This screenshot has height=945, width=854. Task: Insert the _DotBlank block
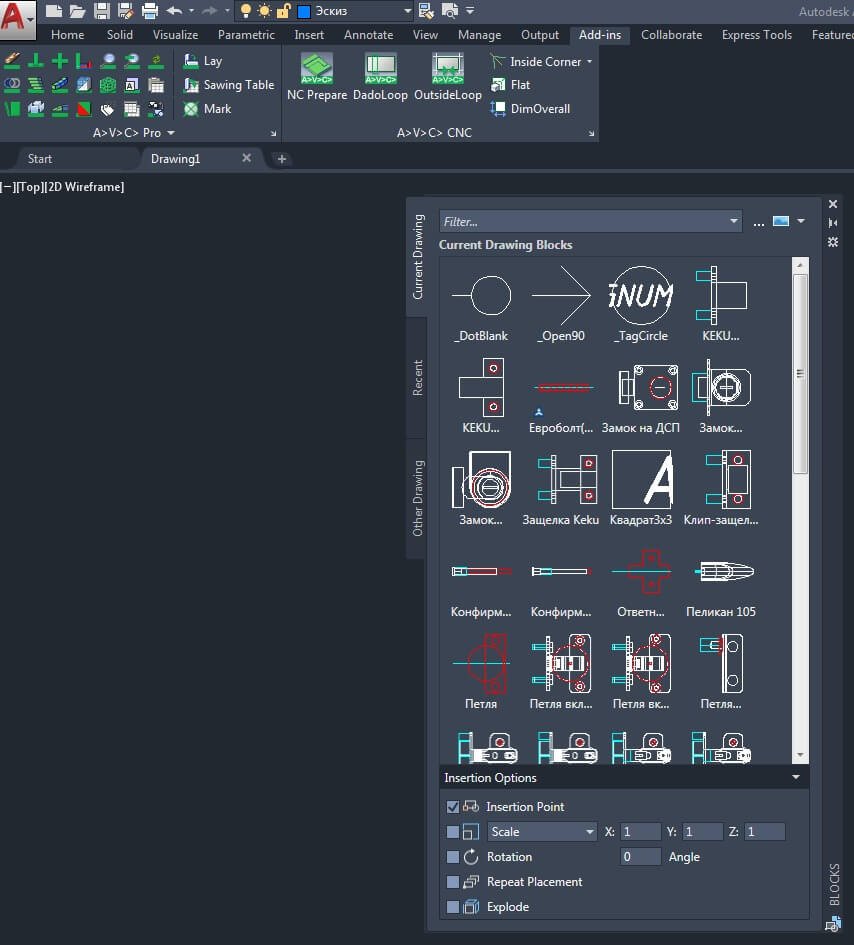tap(481, 304)
